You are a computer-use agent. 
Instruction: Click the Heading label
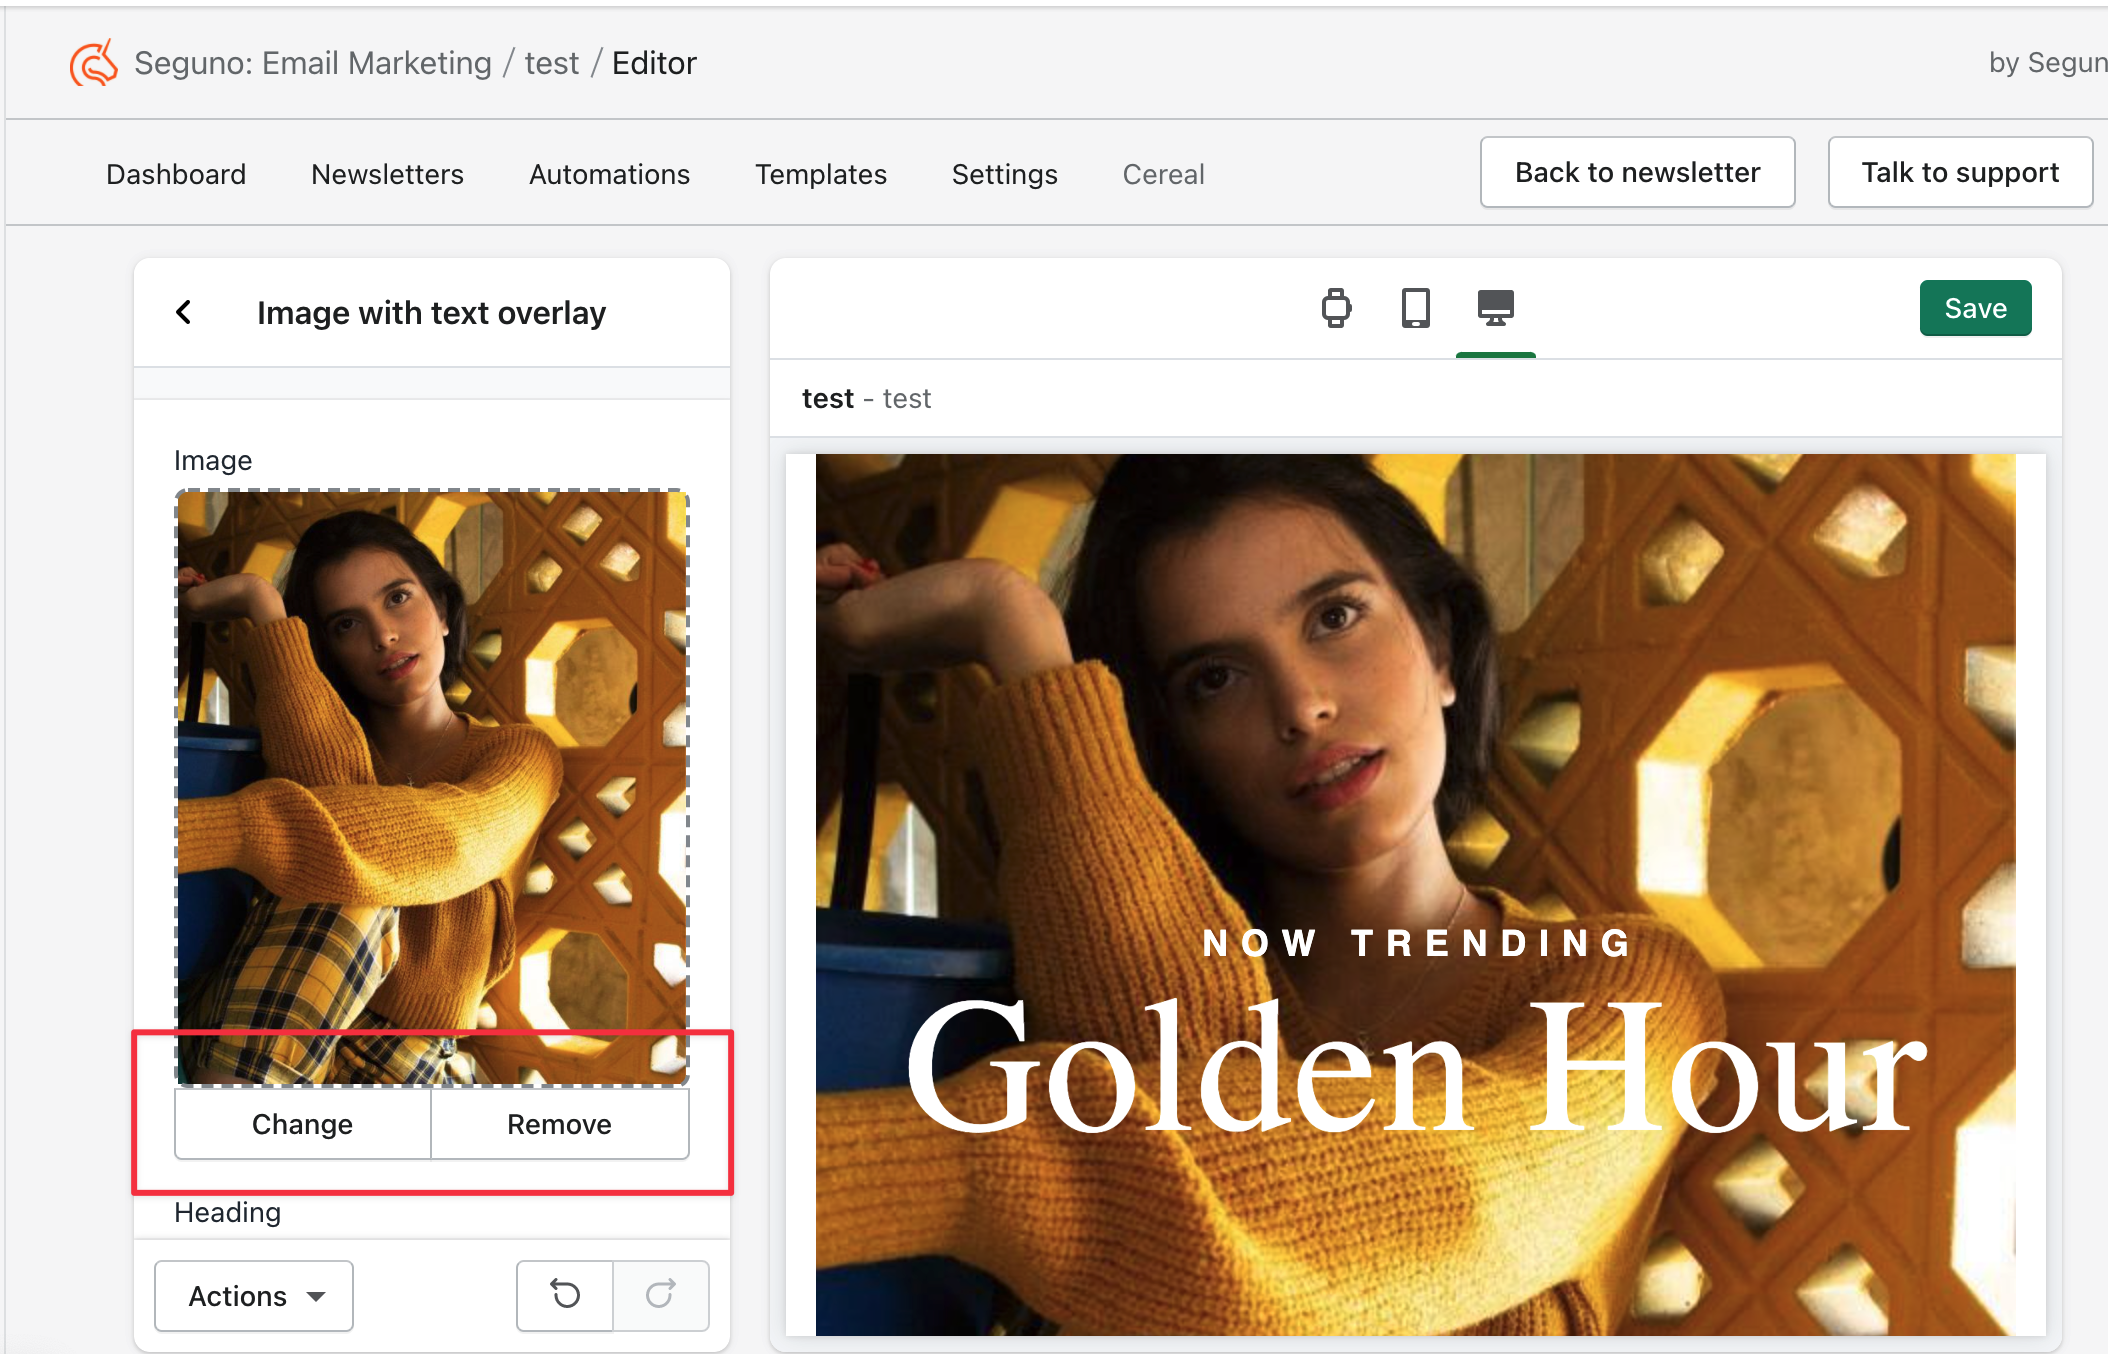pos(228,1213)
